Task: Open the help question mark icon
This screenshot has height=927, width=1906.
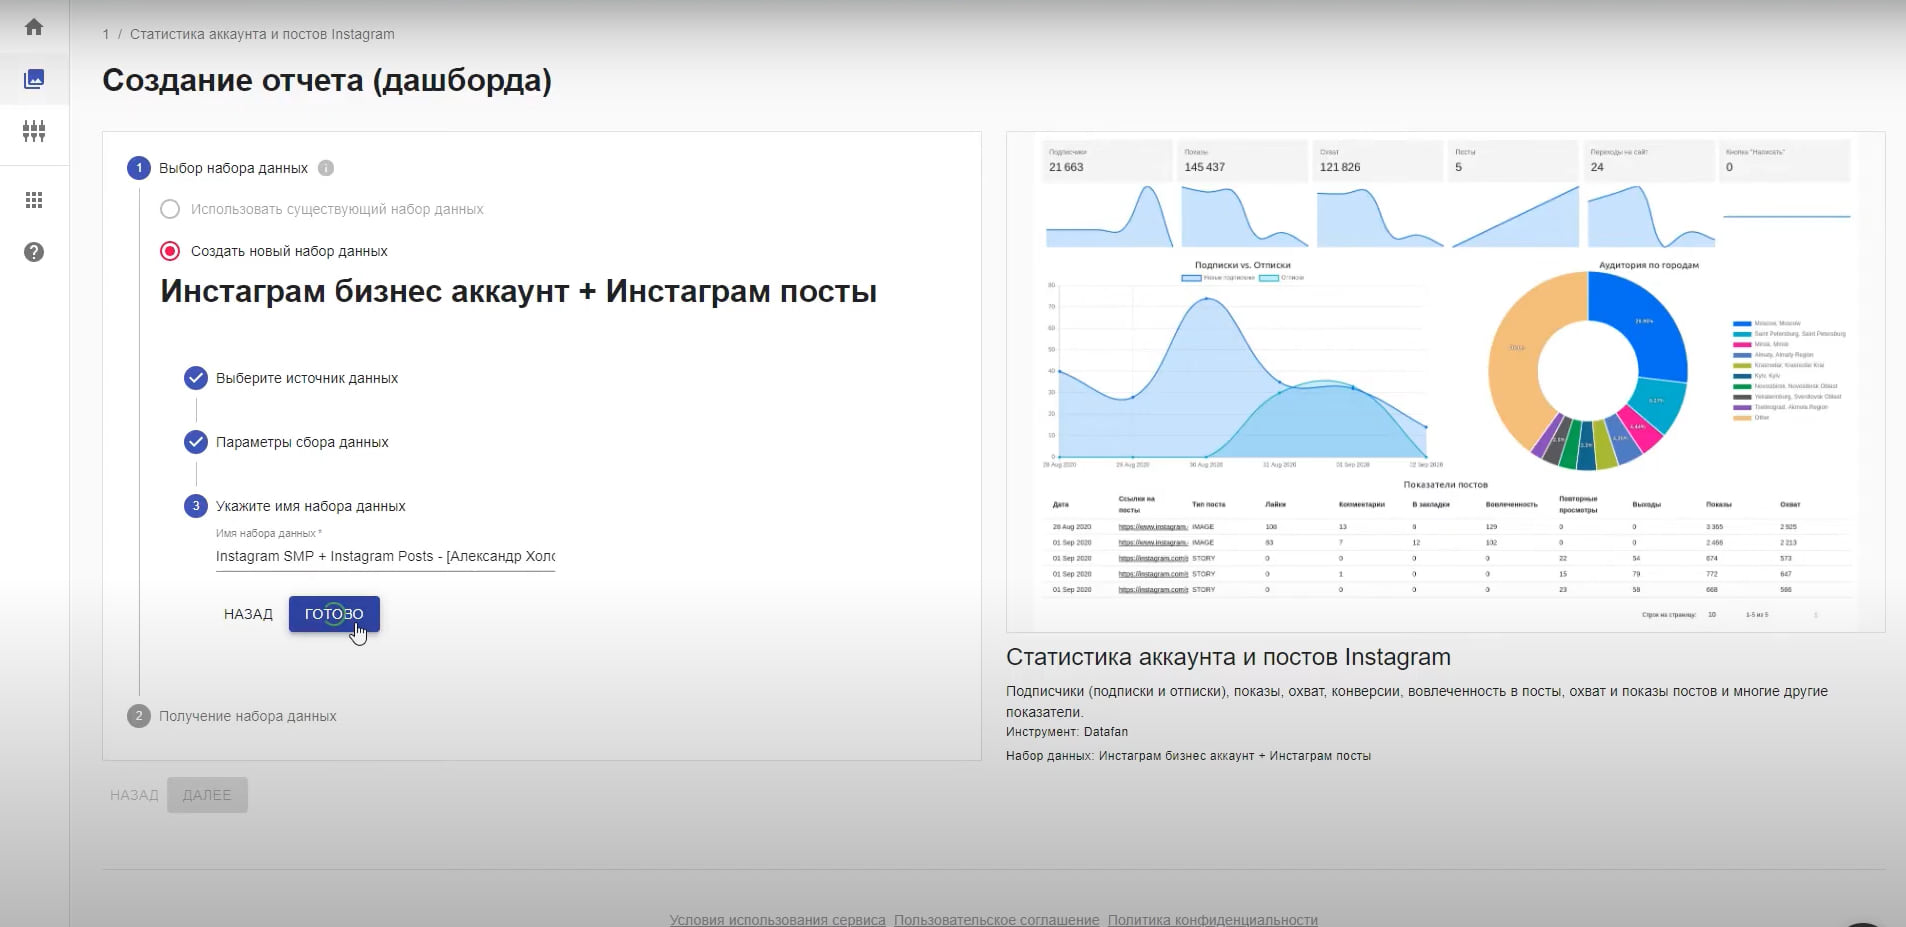Action: pos(34,252)
